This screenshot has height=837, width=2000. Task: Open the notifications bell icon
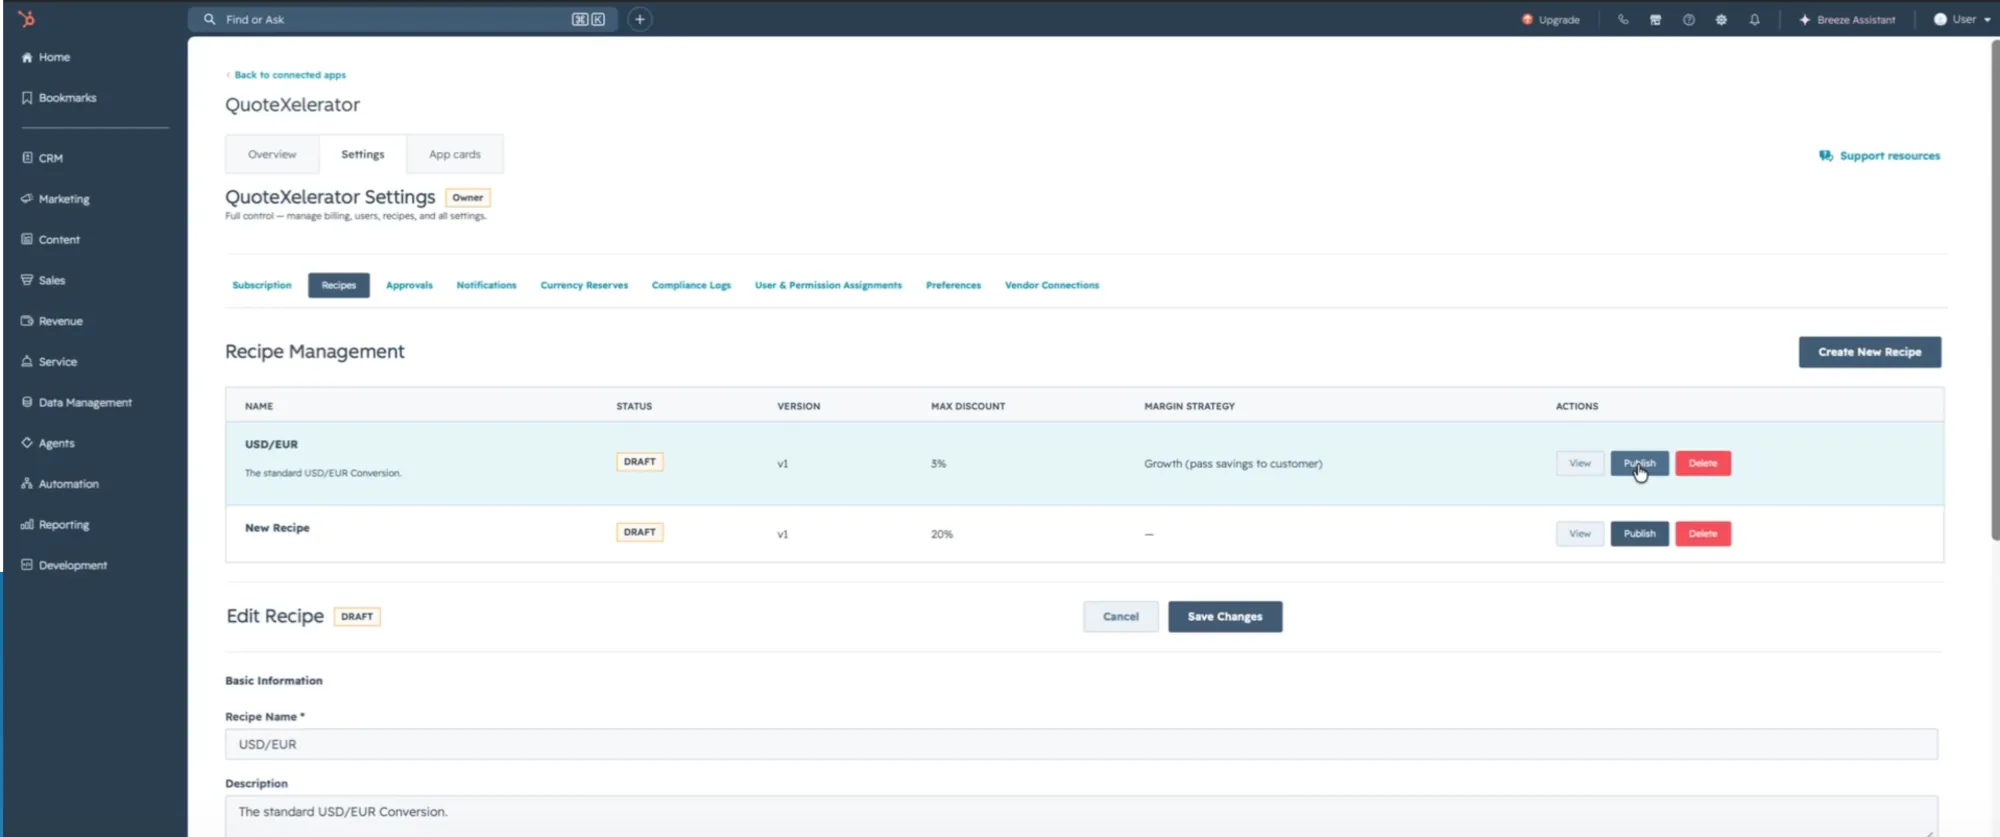click(x=1754, y=19)
